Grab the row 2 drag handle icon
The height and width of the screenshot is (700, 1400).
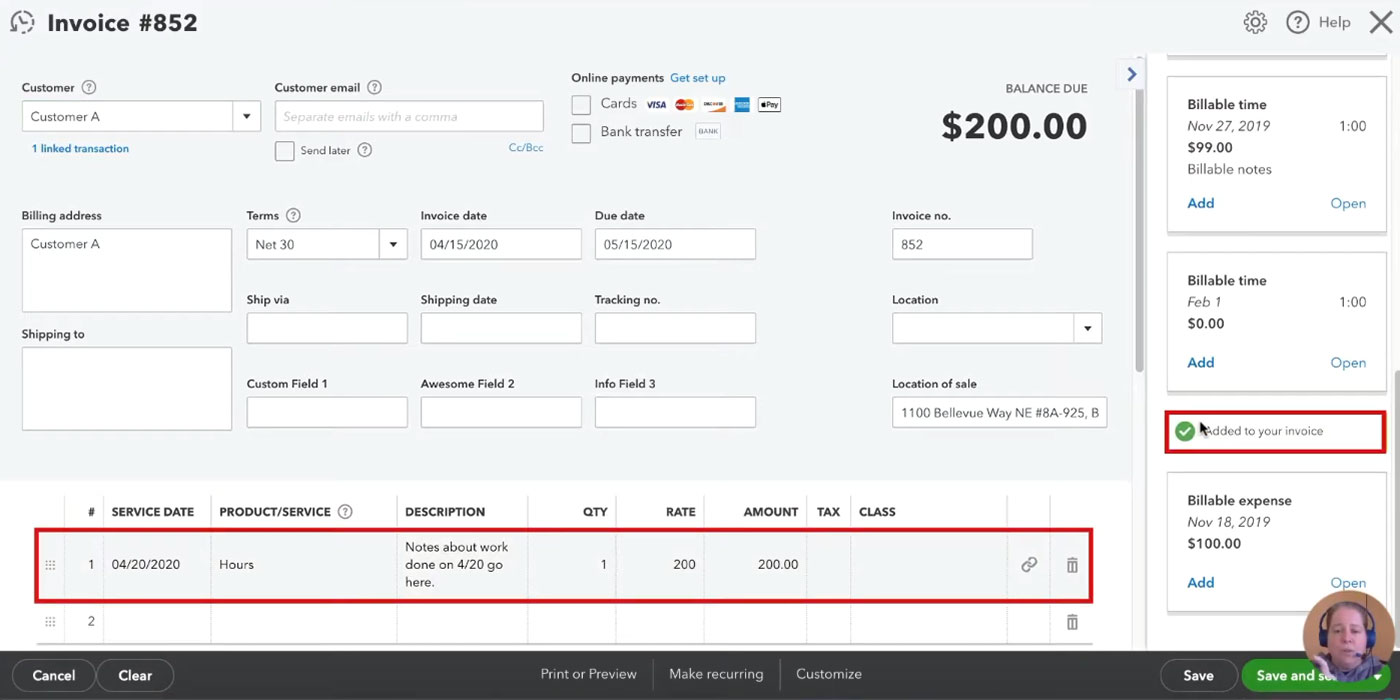[x=50, y=622]
